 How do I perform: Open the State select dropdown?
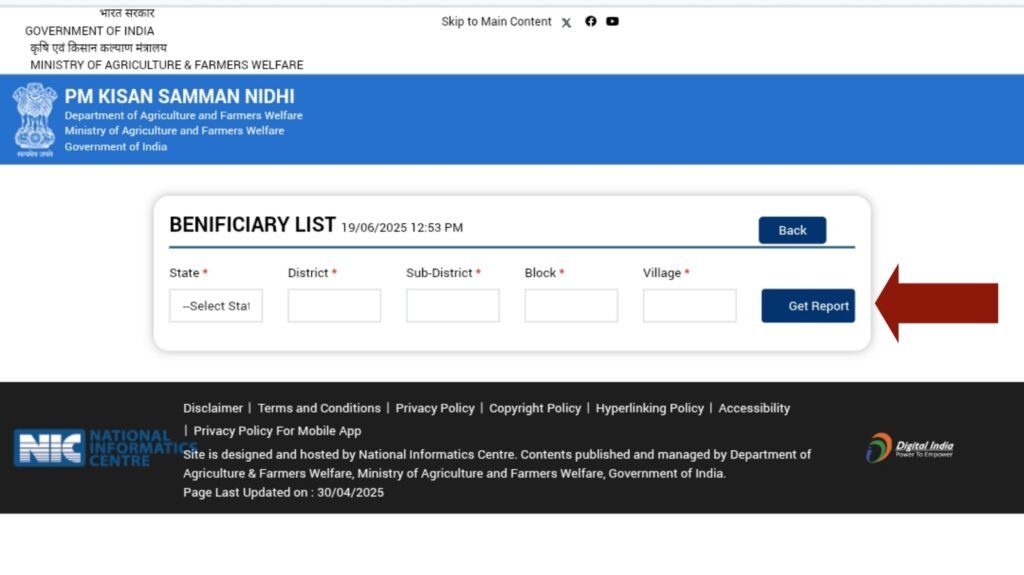coord(216,306)
